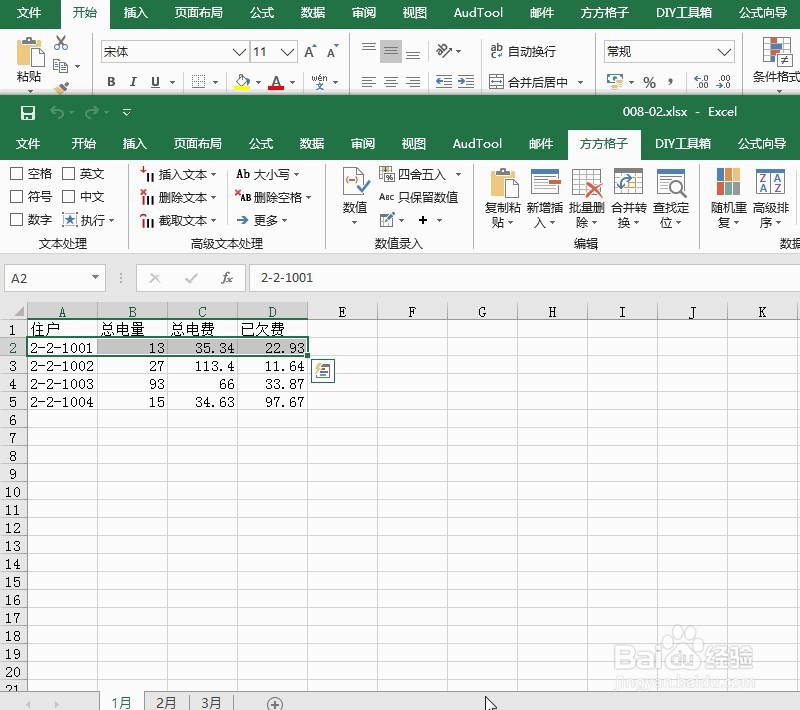Open the 四舍五入 dropdown
Viewport: 800px width, 710px height.
click(x=420, y=173)
